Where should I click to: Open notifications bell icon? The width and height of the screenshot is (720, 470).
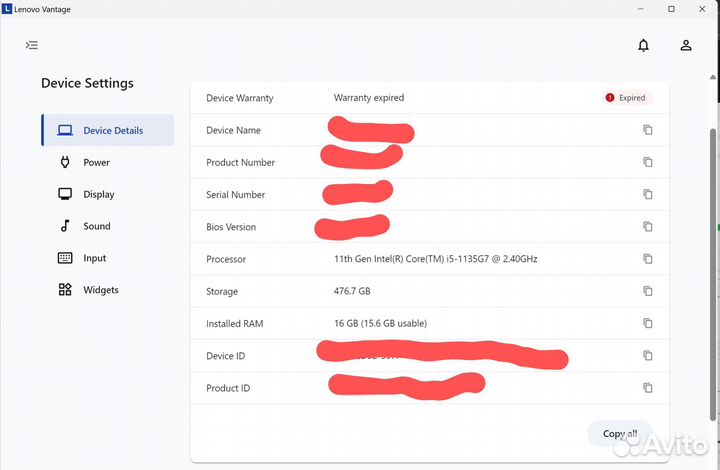[643, 45]
